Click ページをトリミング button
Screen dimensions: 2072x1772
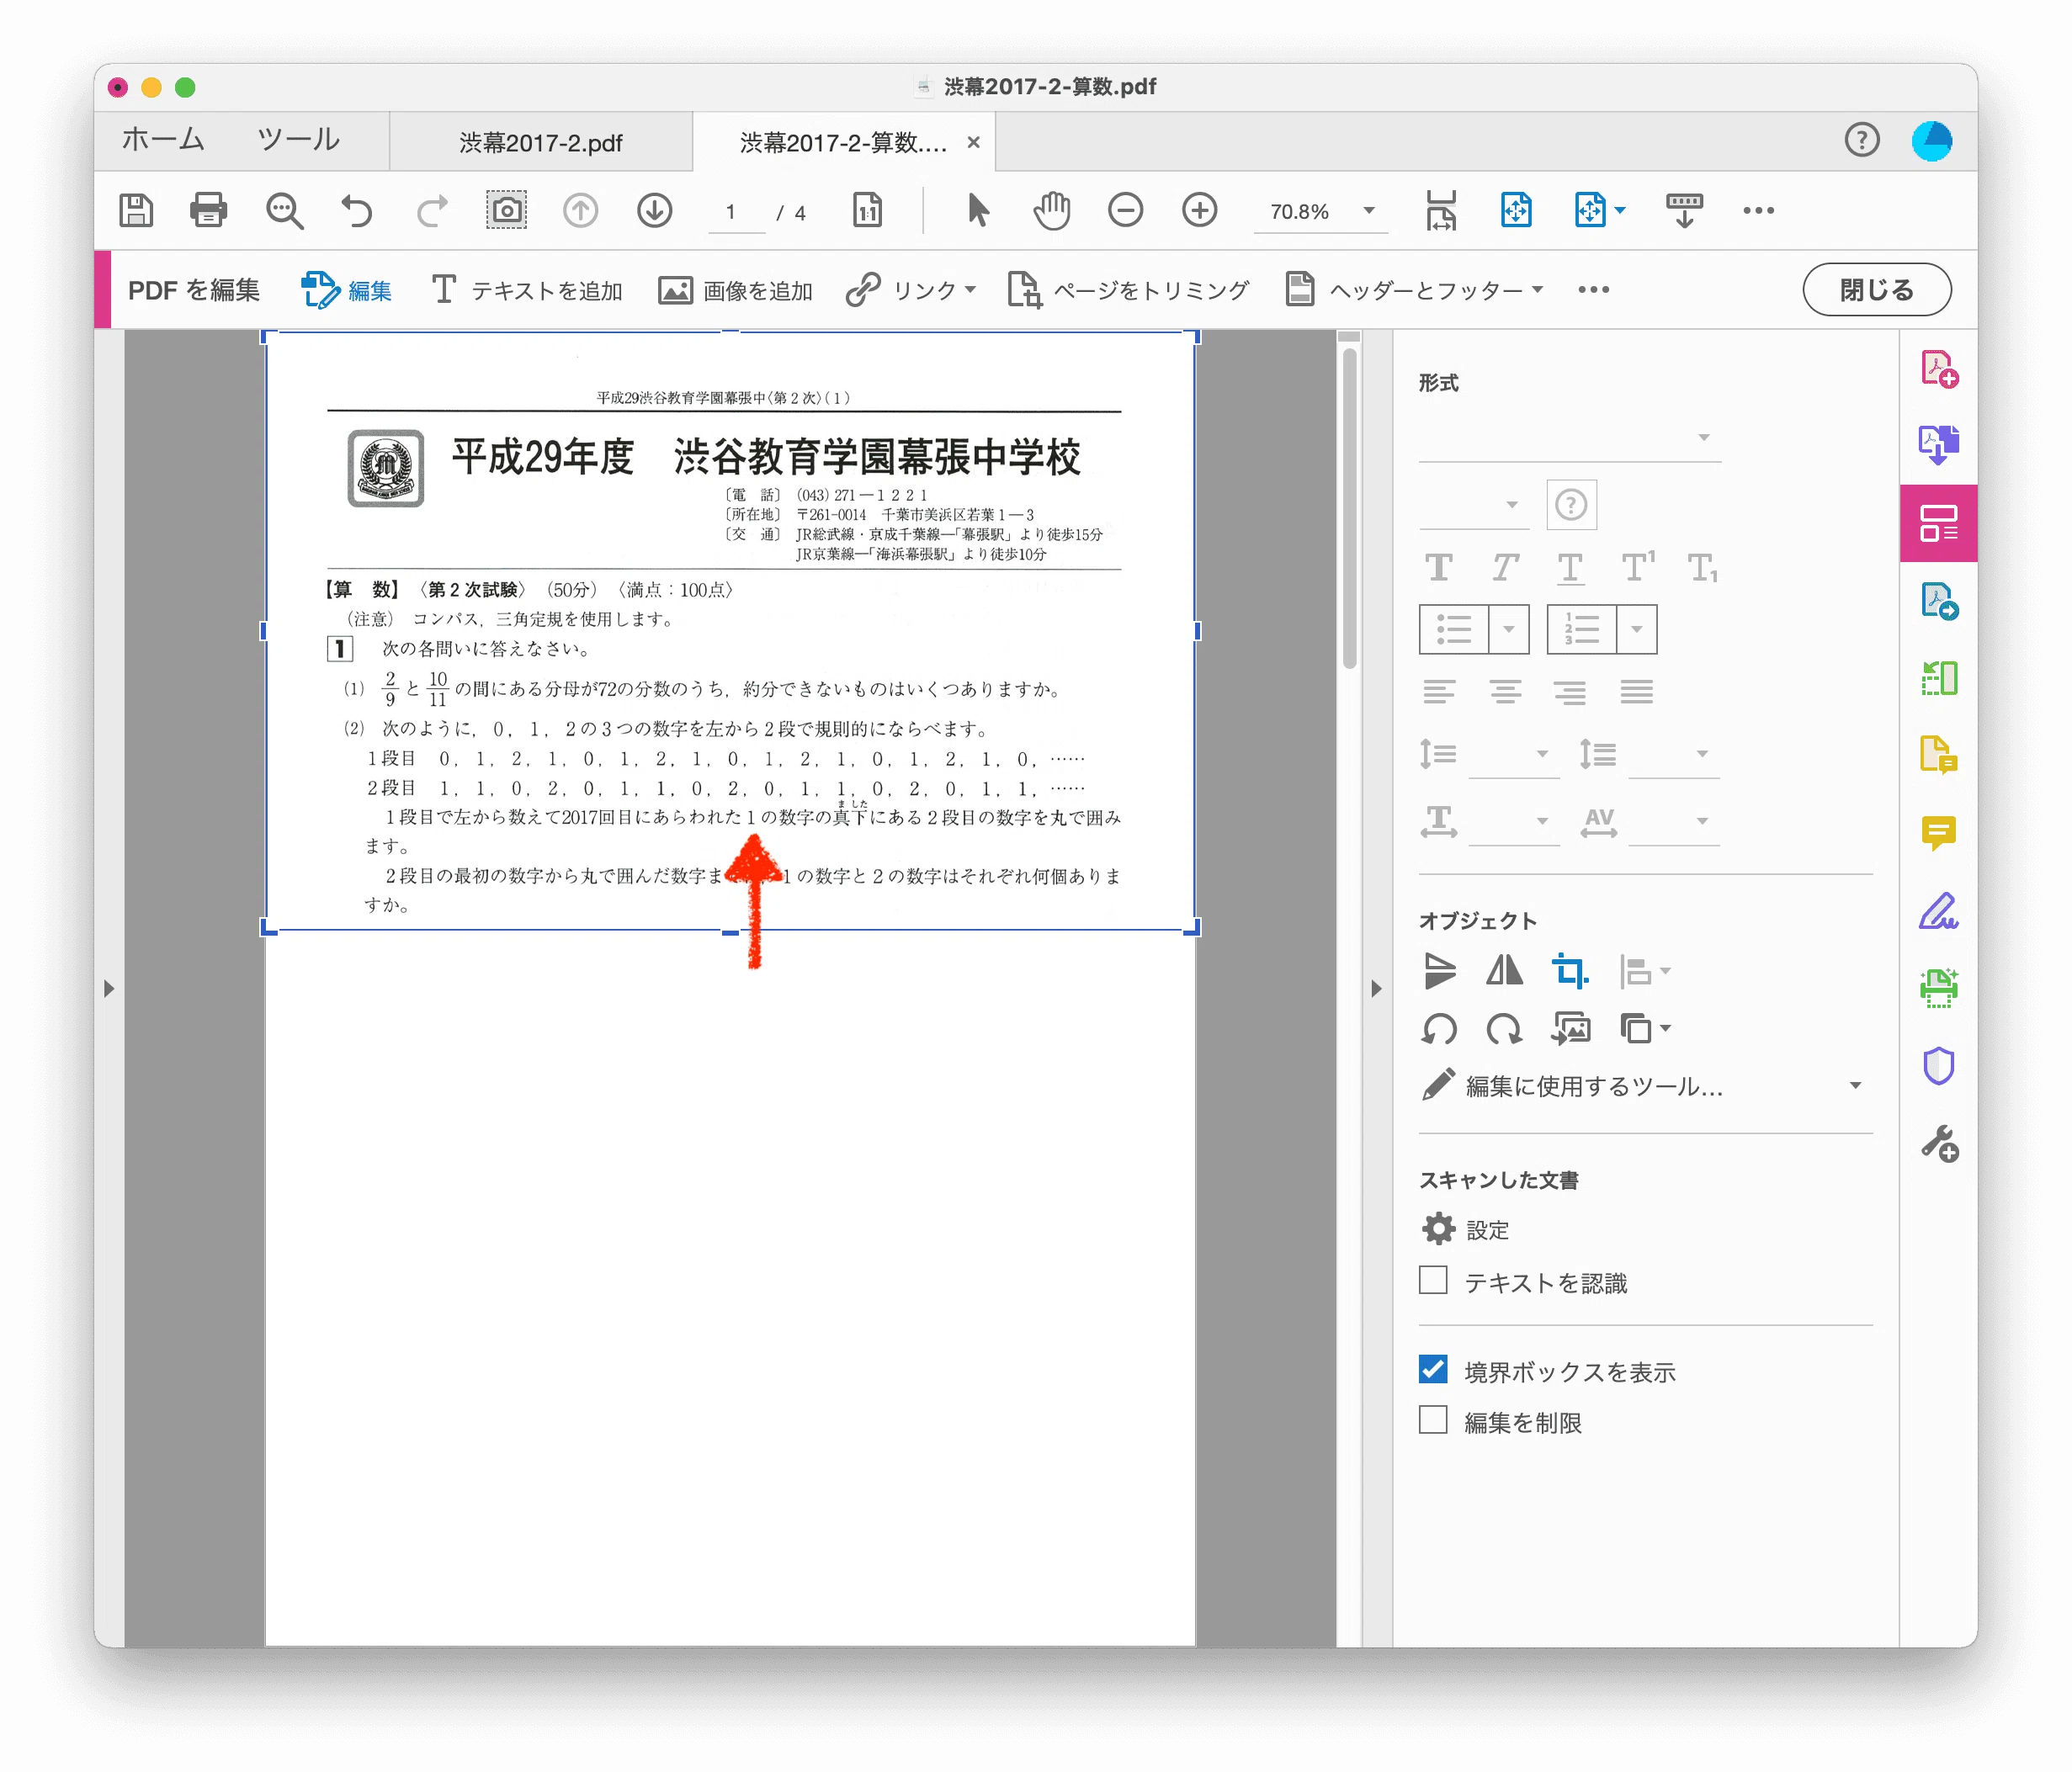coord(1128,290)
